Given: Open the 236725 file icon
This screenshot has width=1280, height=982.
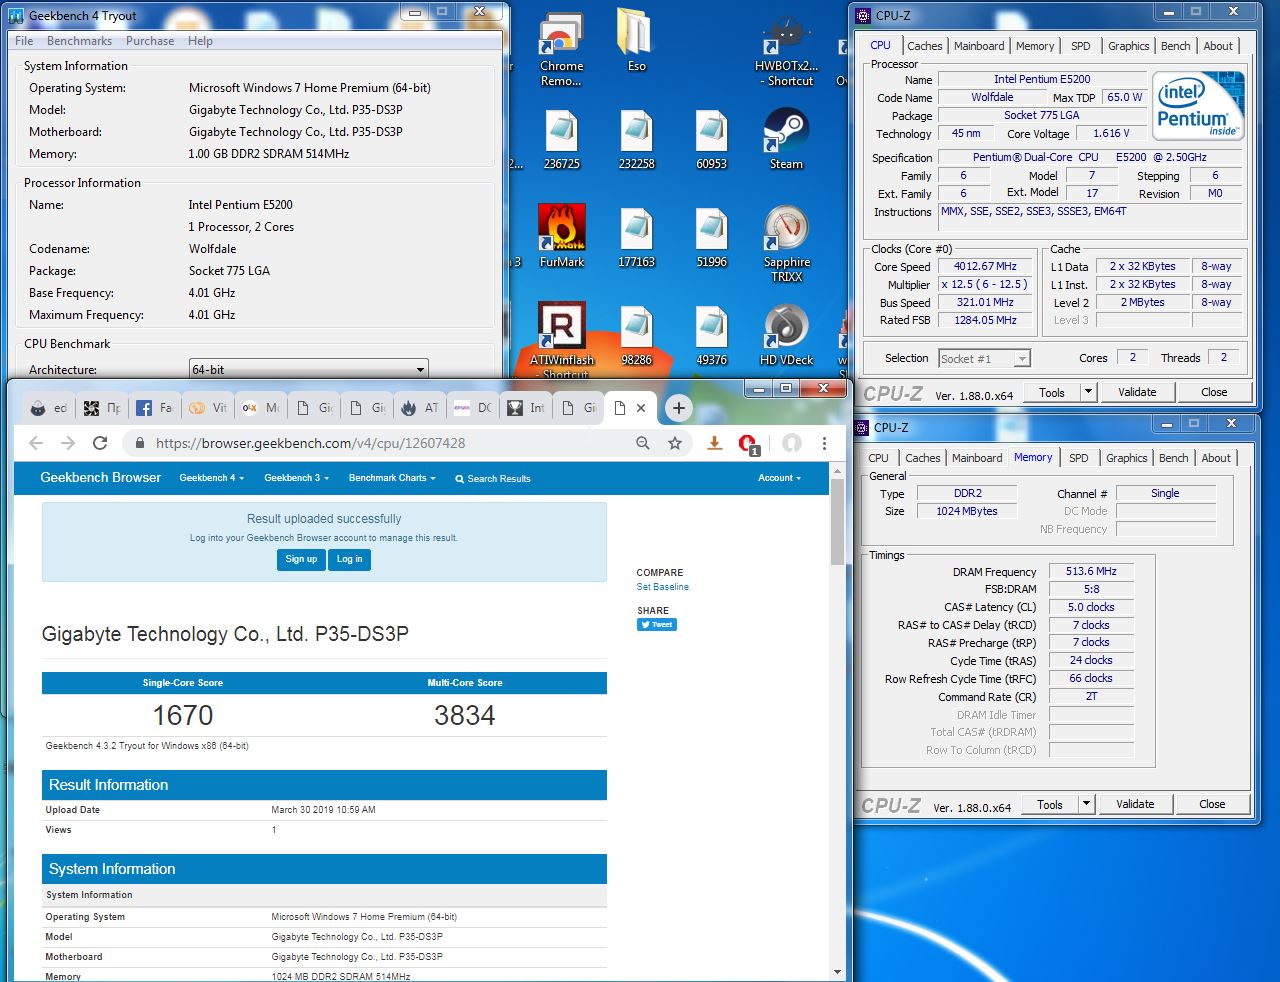Looking at the screenshot, I should coord(561,139).
